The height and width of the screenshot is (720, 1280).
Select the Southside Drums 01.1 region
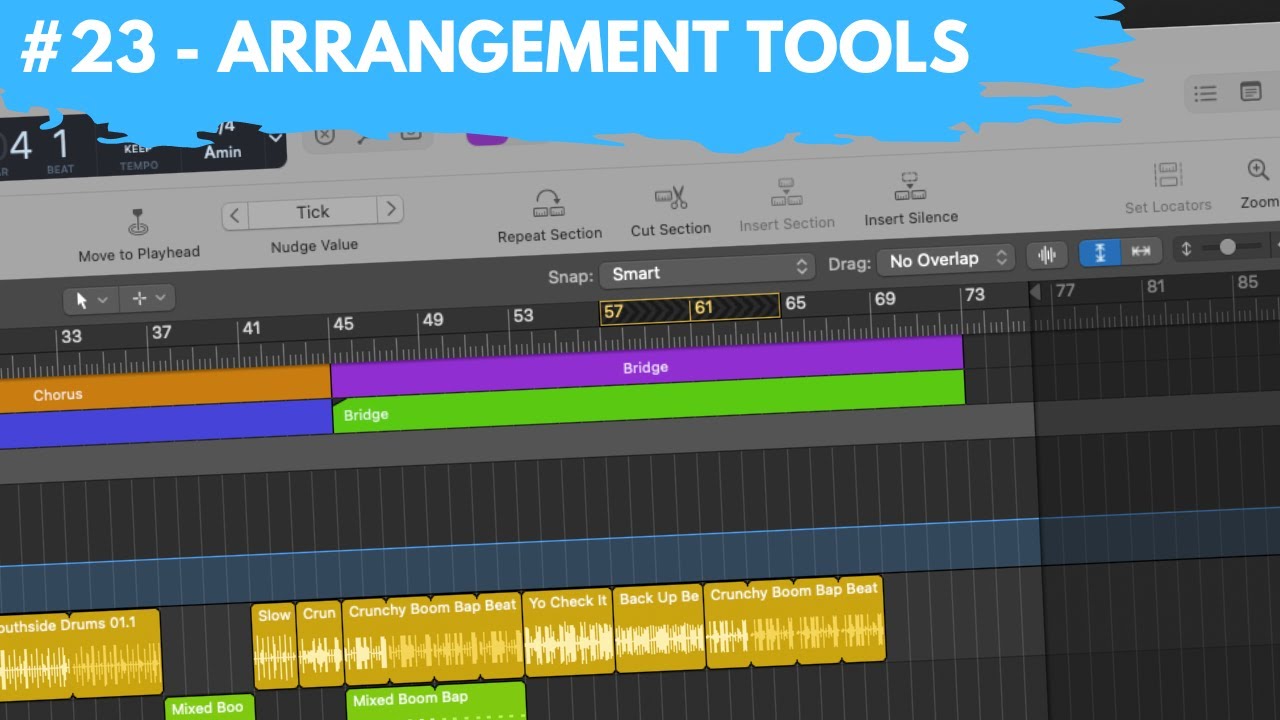[80, 655]
